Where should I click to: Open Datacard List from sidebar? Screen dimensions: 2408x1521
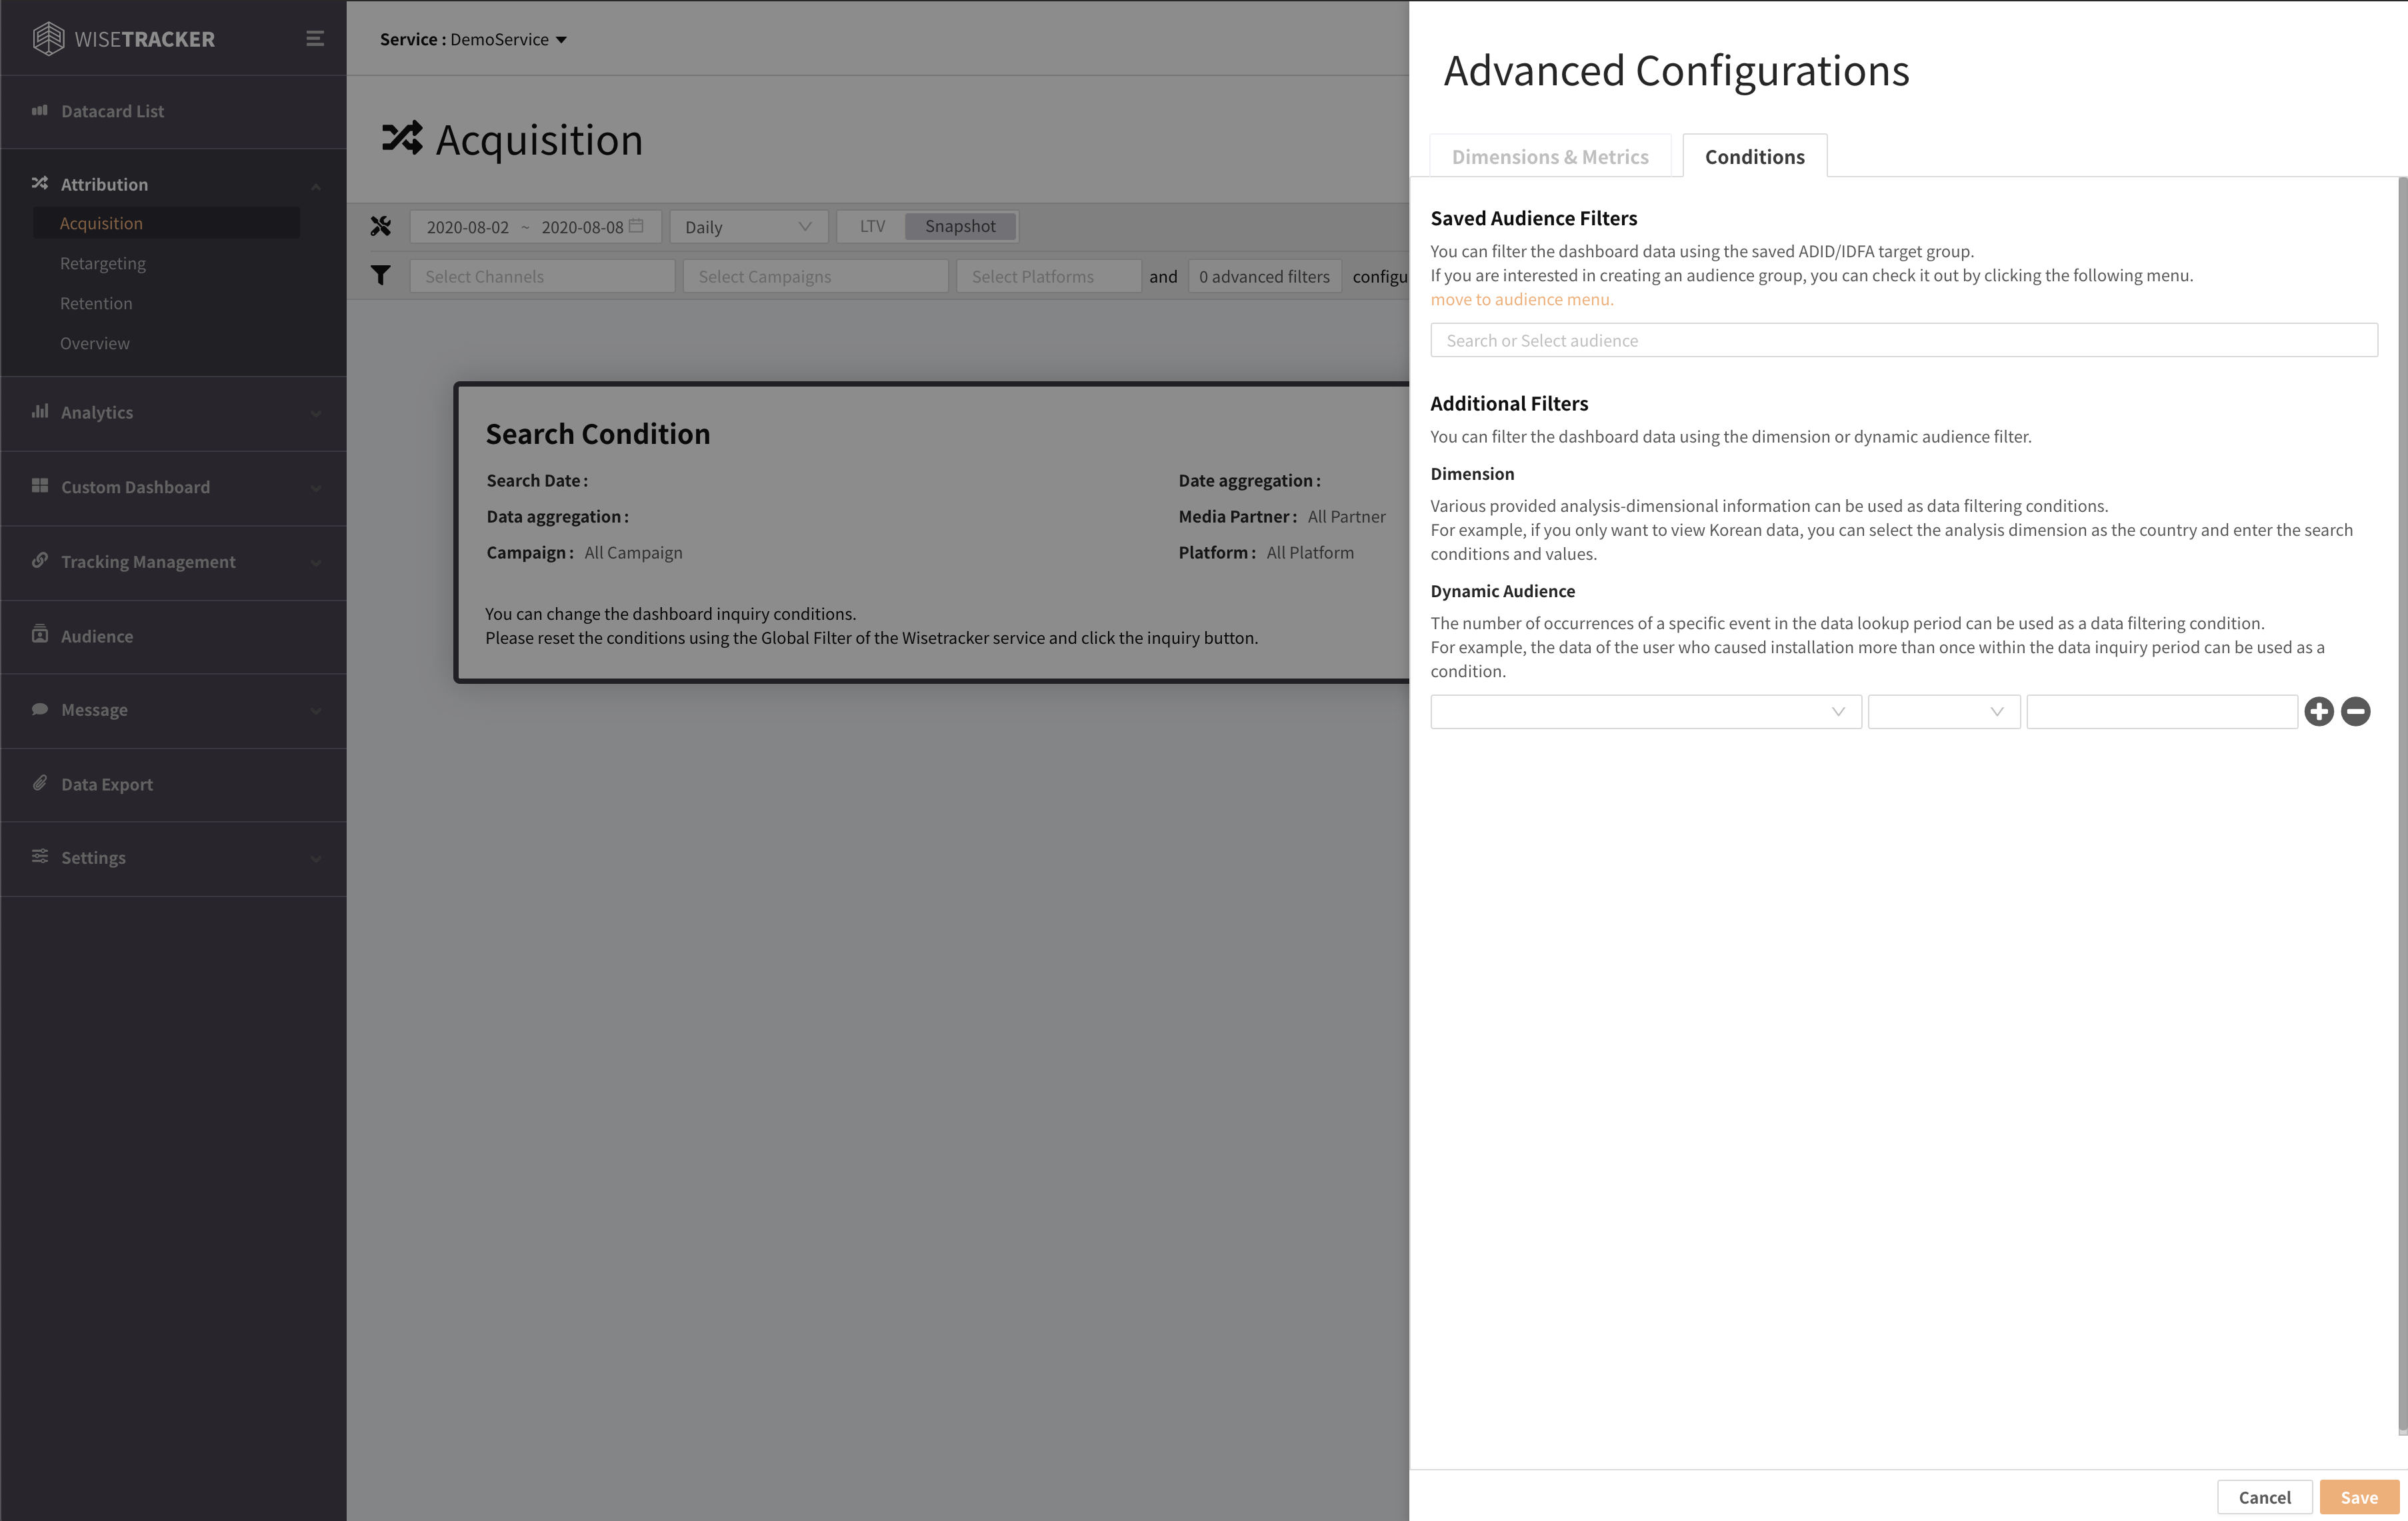tap(112, 111)
